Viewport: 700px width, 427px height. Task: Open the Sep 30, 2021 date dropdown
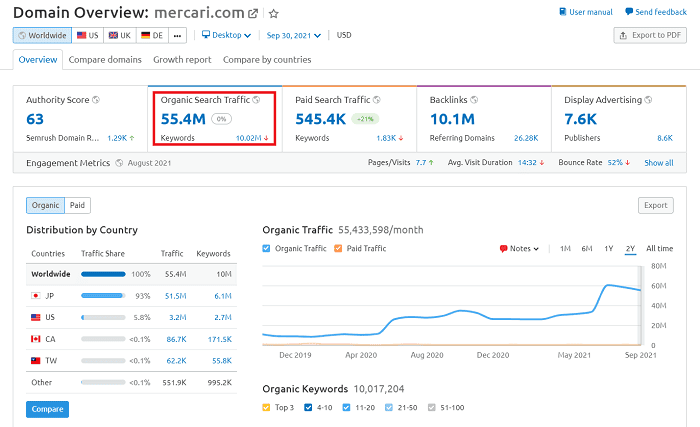point(294,35)
